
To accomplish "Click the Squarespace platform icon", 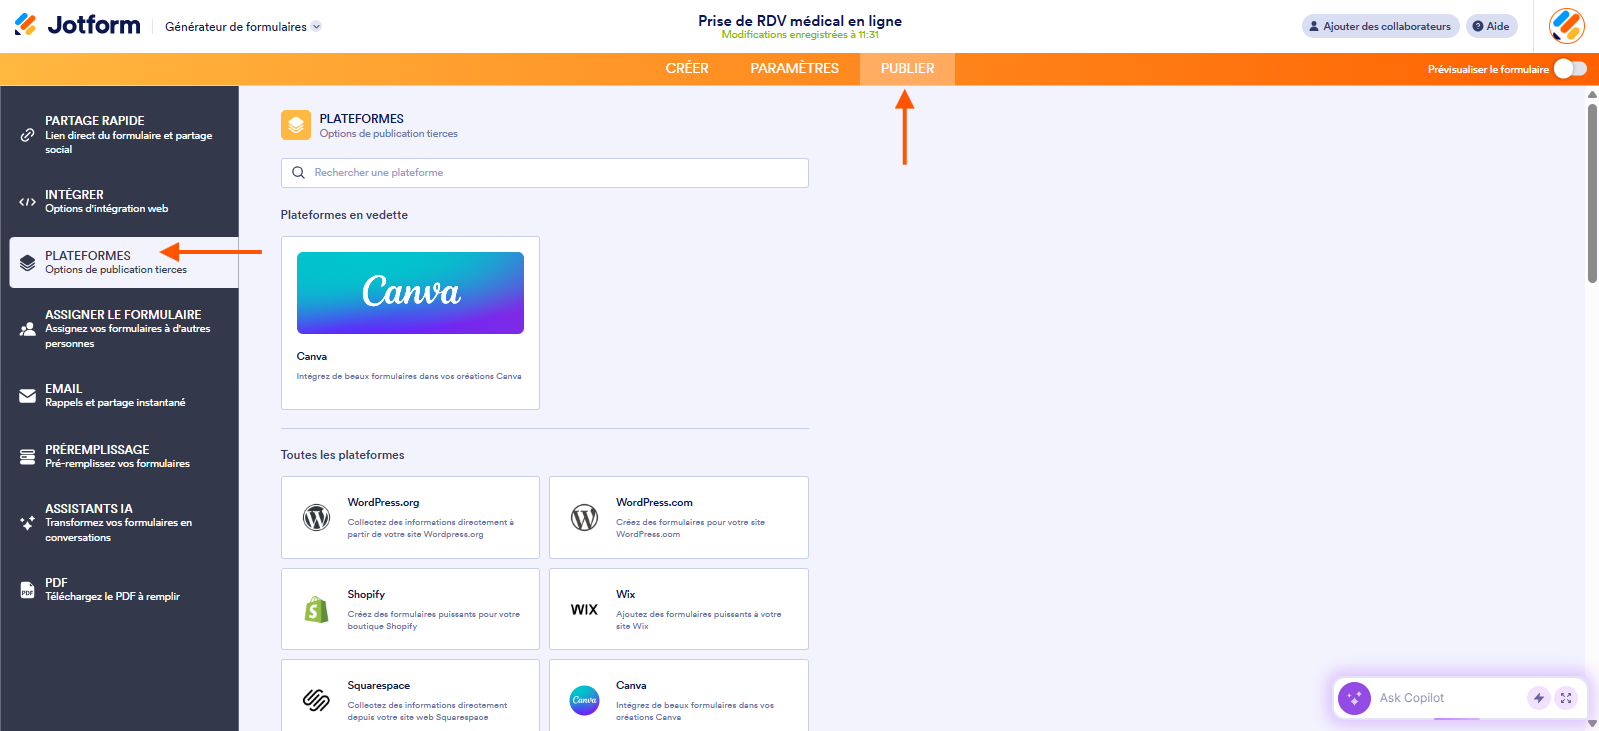I will coord(316,701).
